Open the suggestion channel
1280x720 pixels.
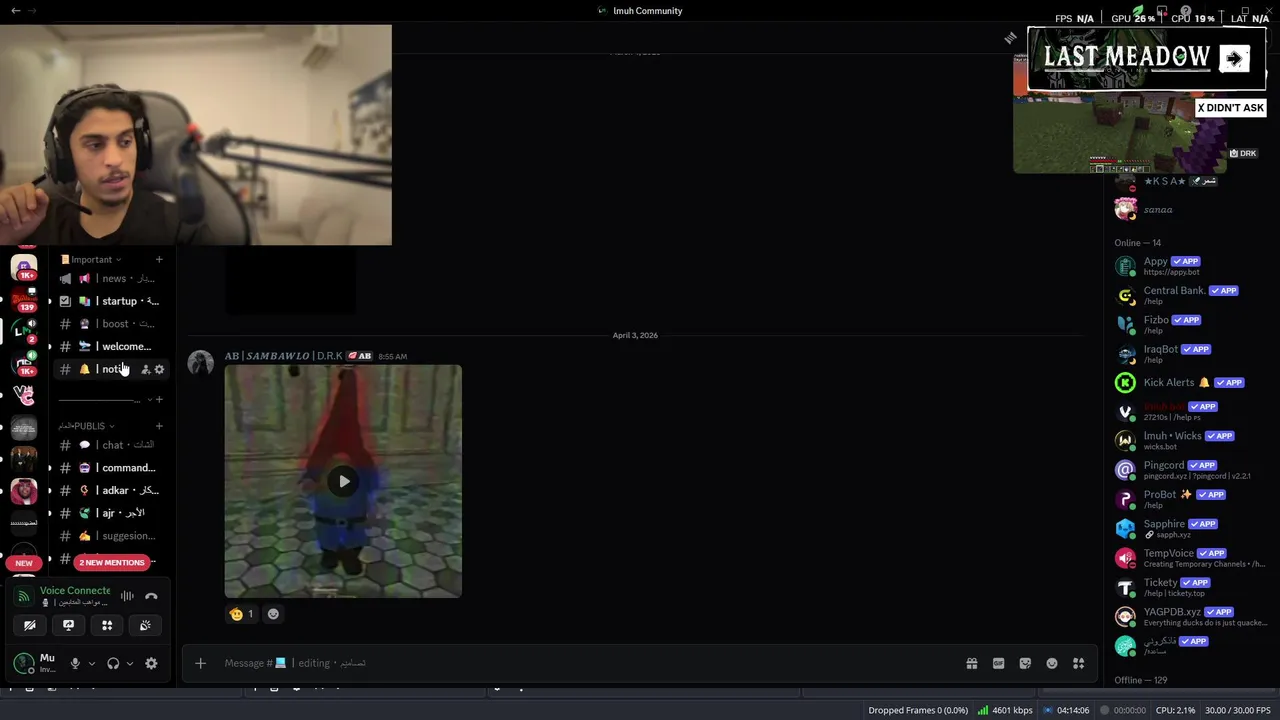click(x=112, y=536)
